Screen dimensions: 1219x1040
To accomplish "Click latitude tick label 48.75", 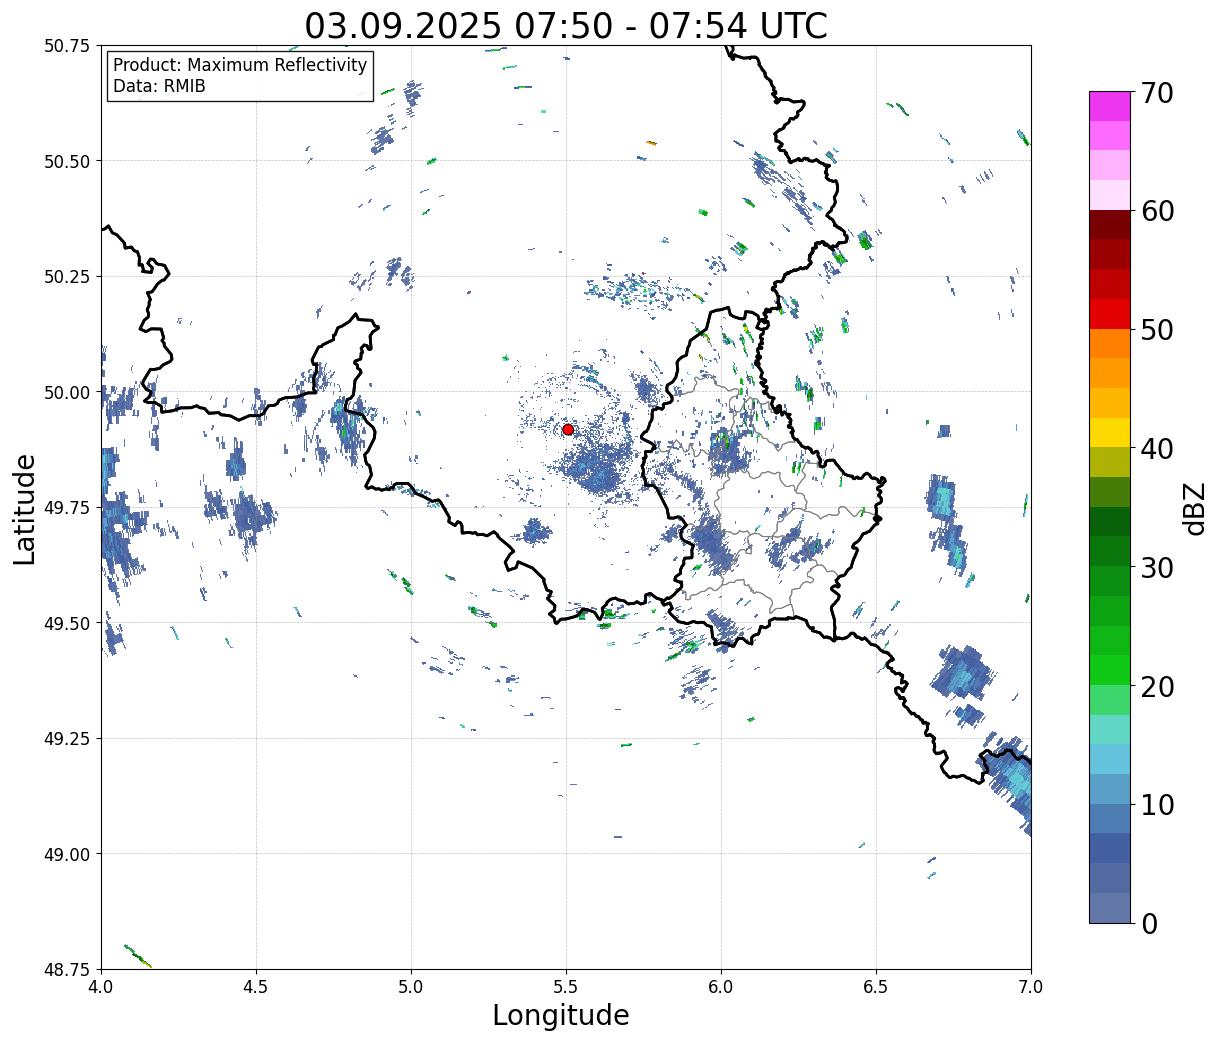I will point(67,969).
